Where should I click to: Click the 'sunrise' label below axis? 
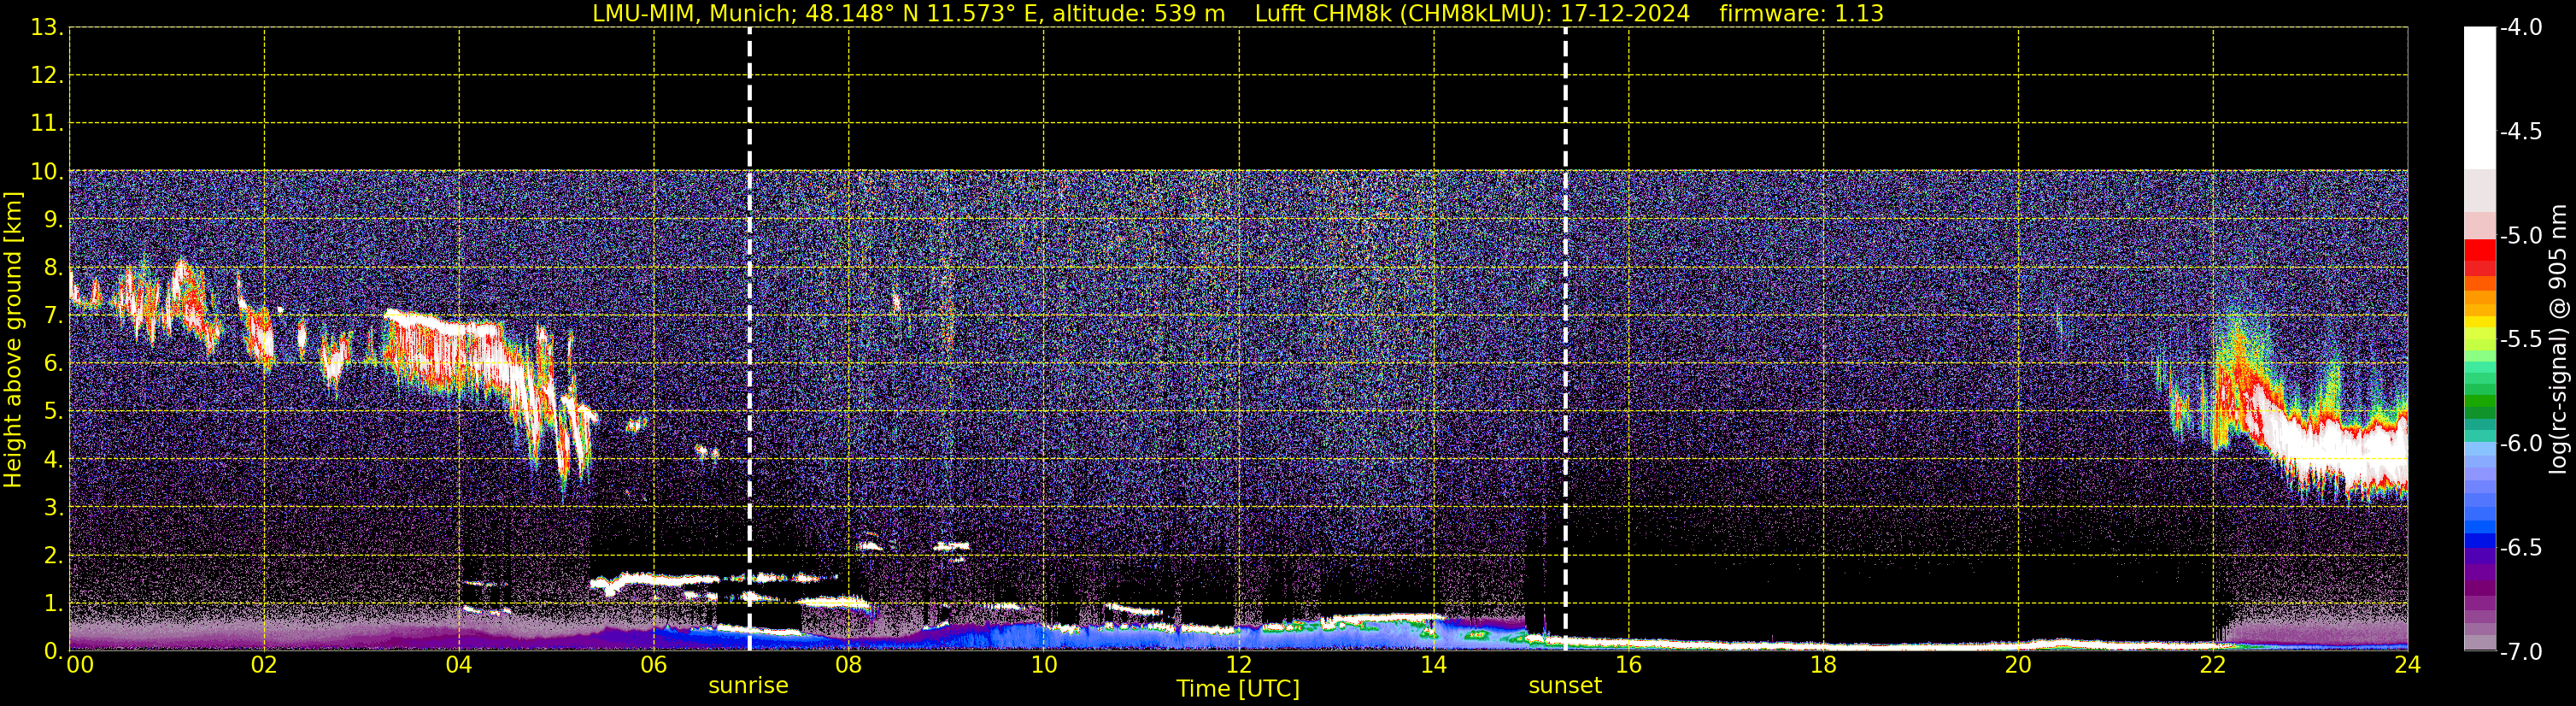(748, 686)
